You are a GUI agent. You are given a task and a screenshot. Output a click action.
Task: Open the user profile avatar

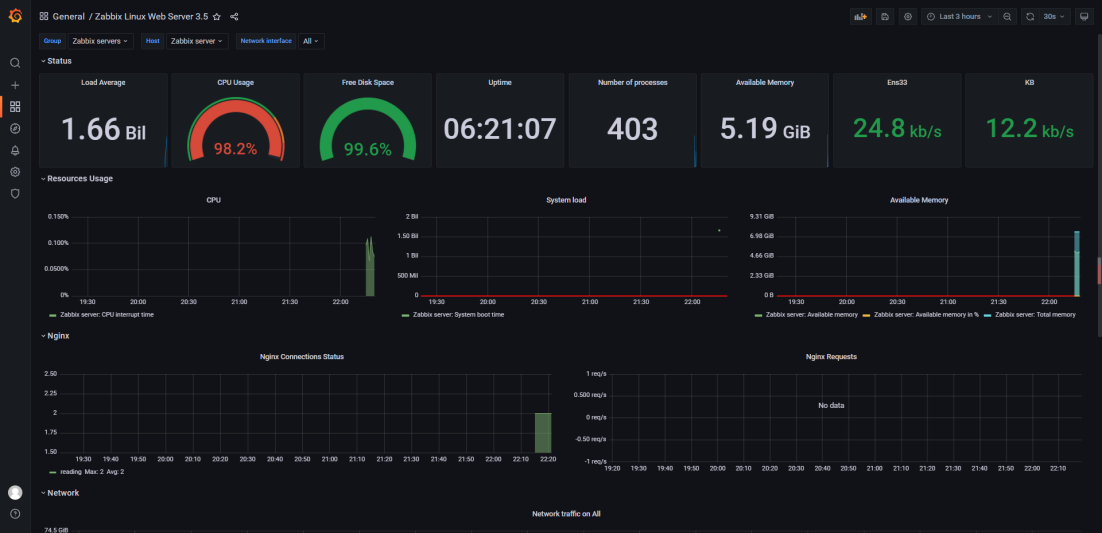coord(15,492)
